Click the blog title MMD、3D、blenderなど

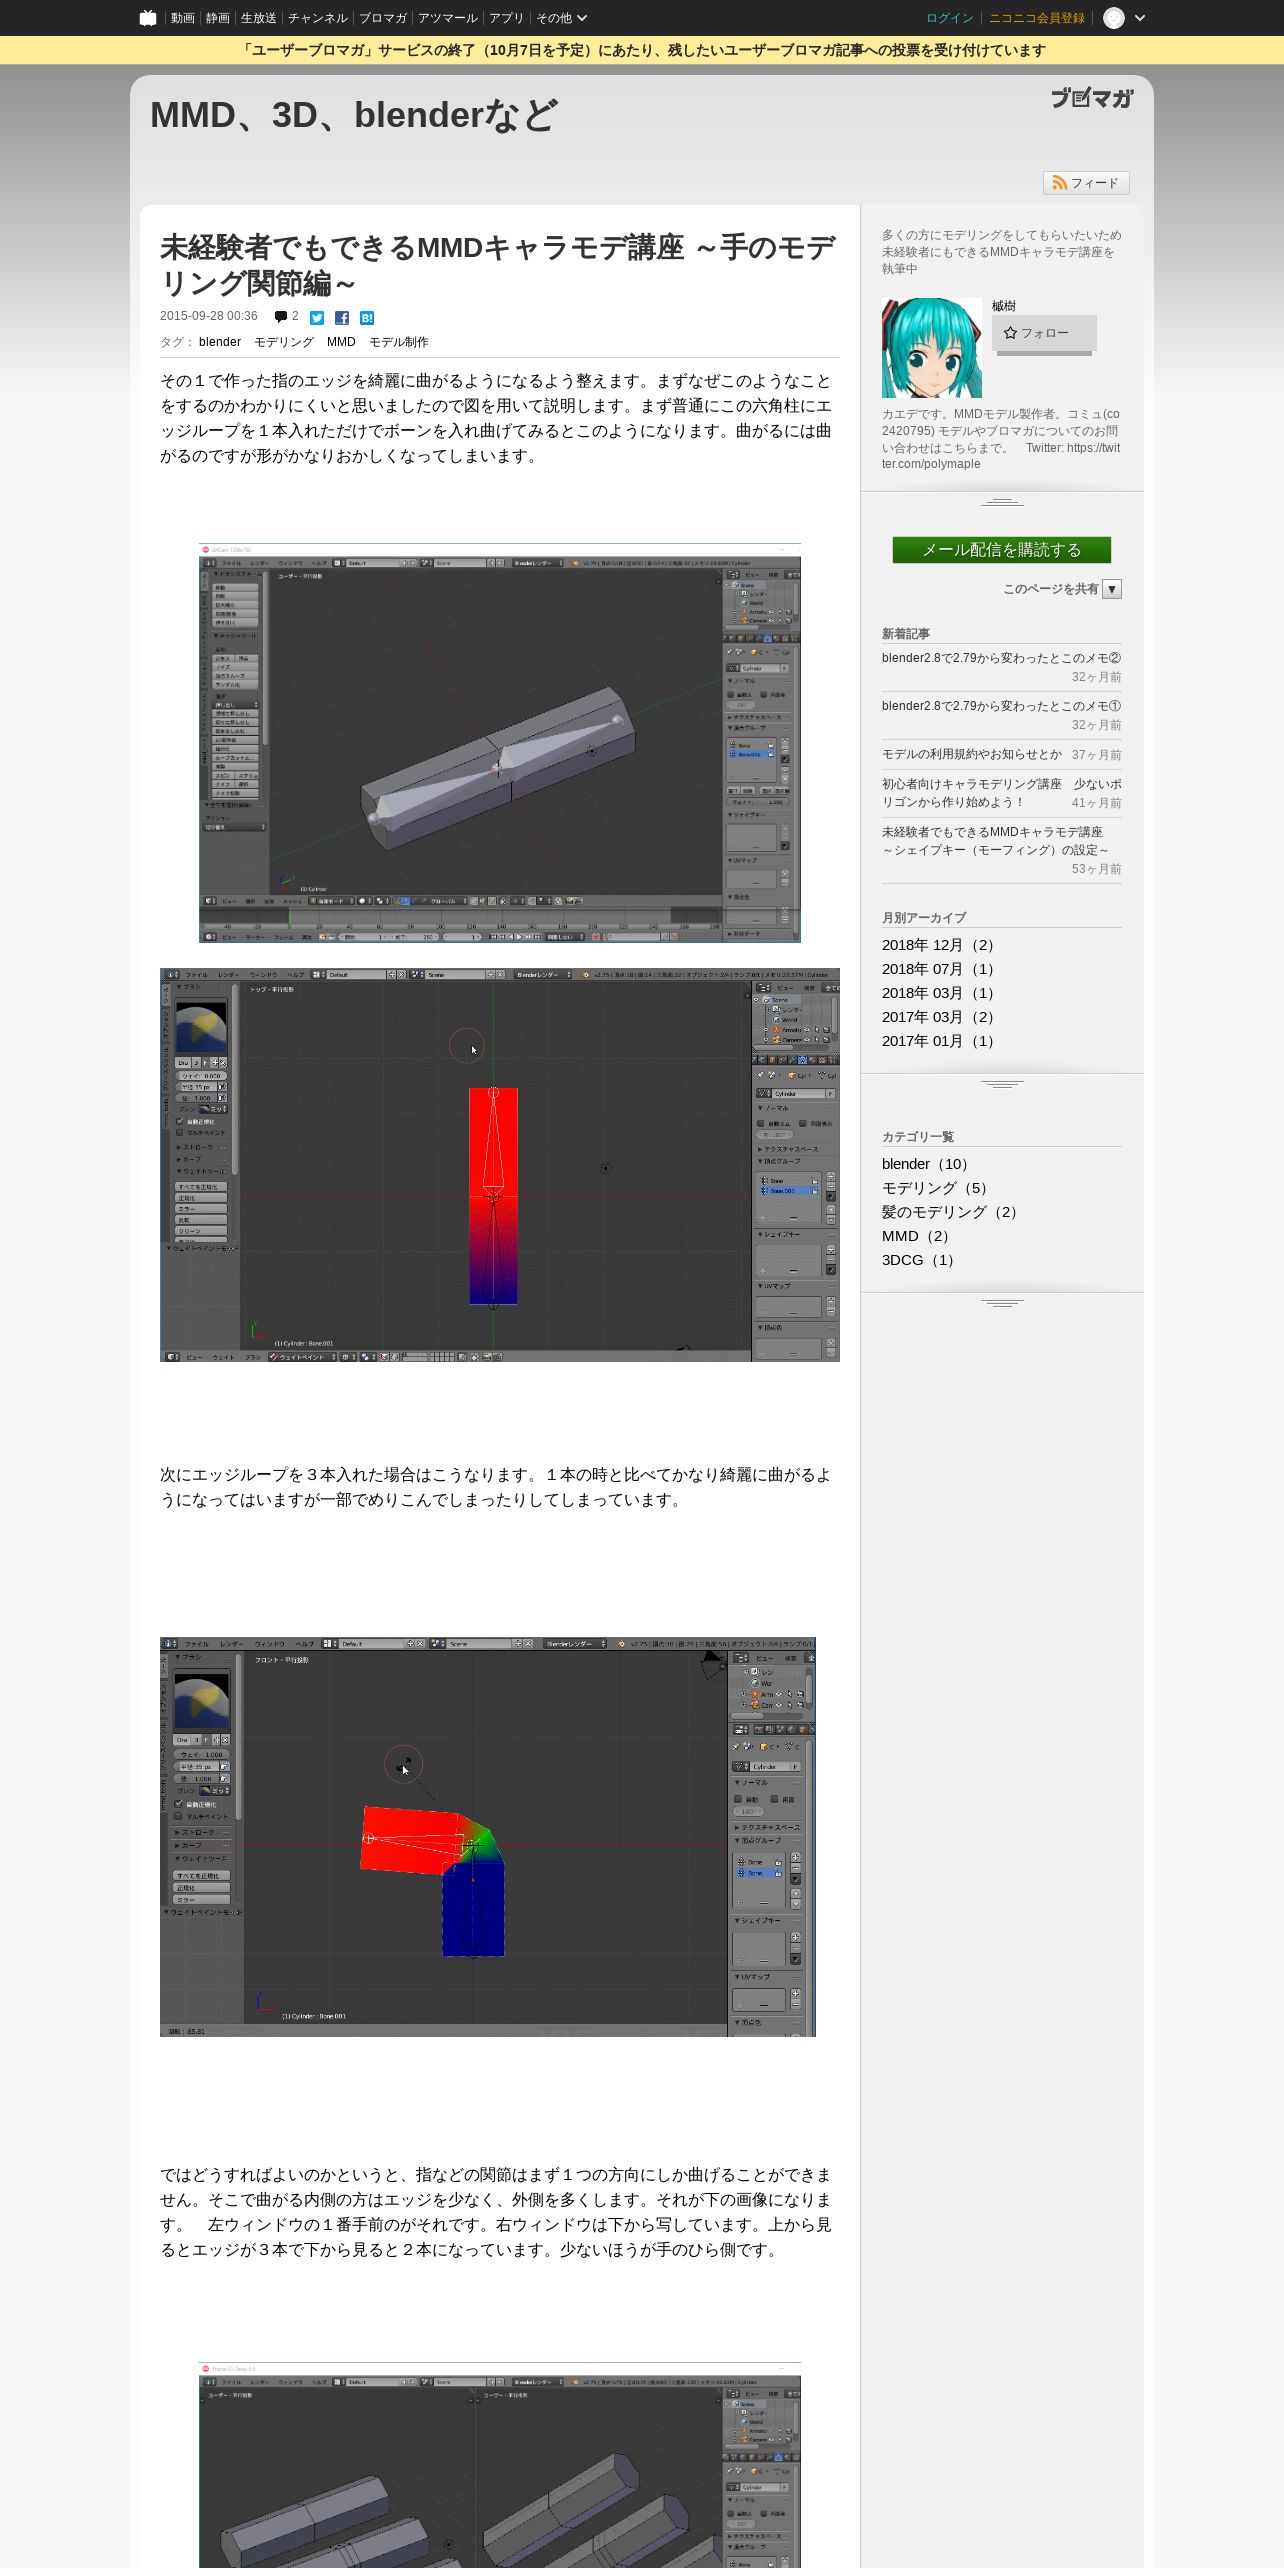[x=353, y=115]
